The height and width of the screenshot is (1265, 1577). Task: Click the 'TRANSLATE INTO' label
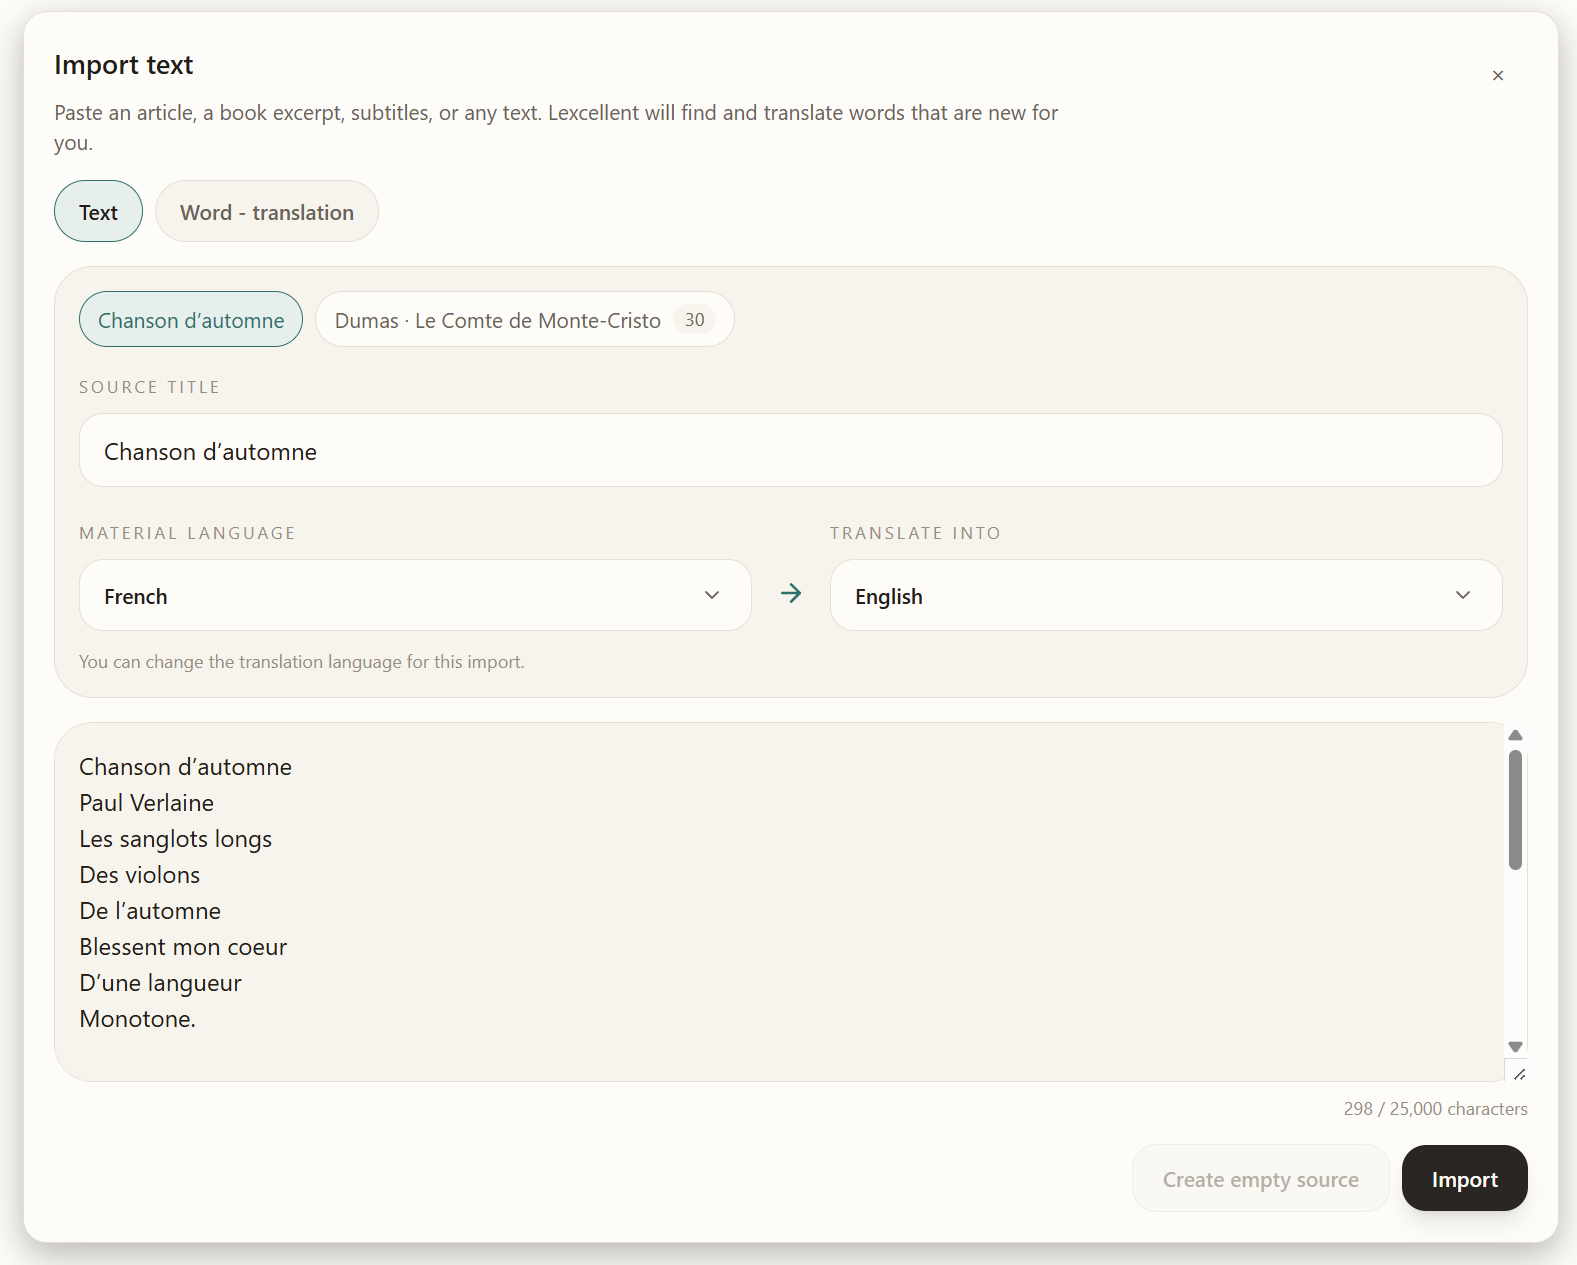pyautogui.click(x=915, y=533)
